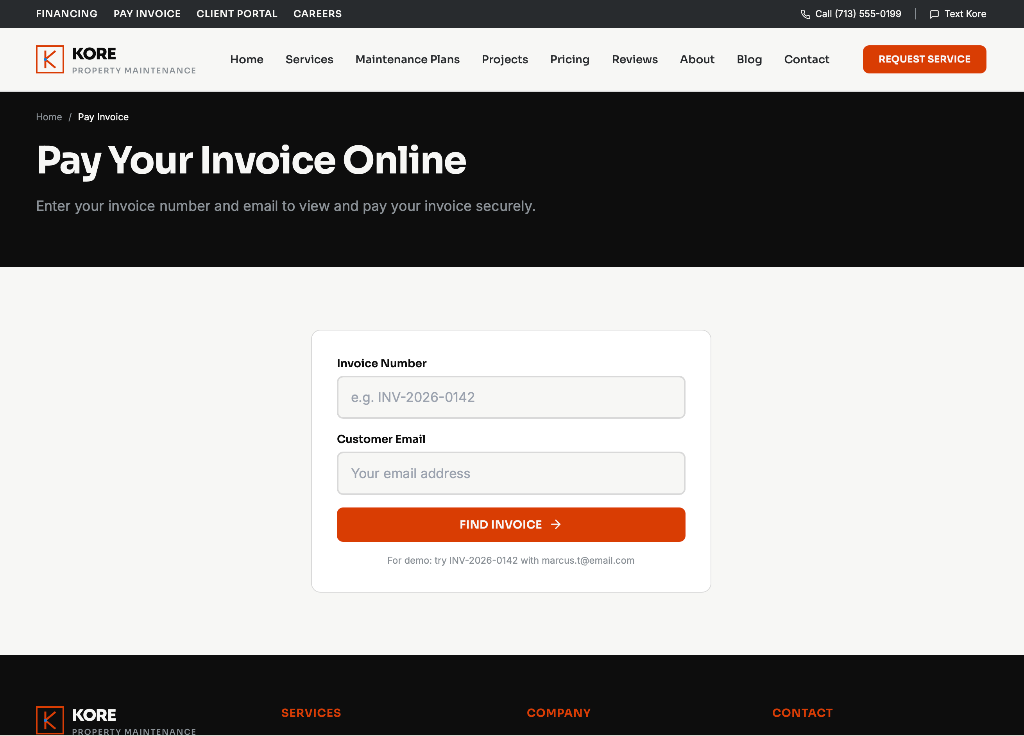This screenshot has width=1024, height=736.
Task: Click the KORE wordmark in the header
Action: click(x=94, y=54)
